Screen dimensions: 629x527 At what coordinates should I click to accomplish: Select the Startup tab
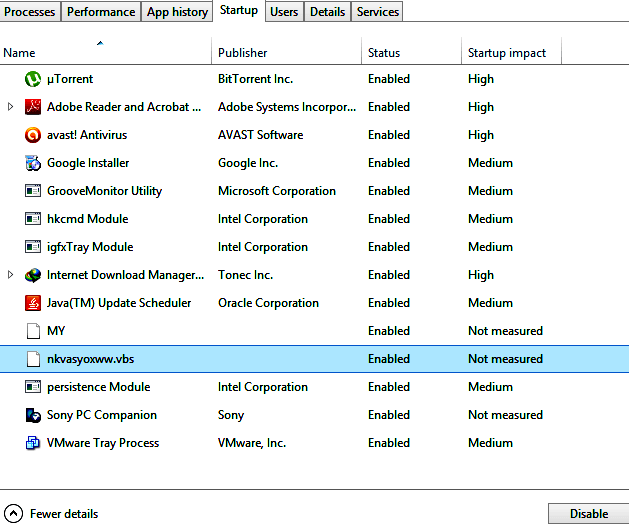tap(239, 10)
